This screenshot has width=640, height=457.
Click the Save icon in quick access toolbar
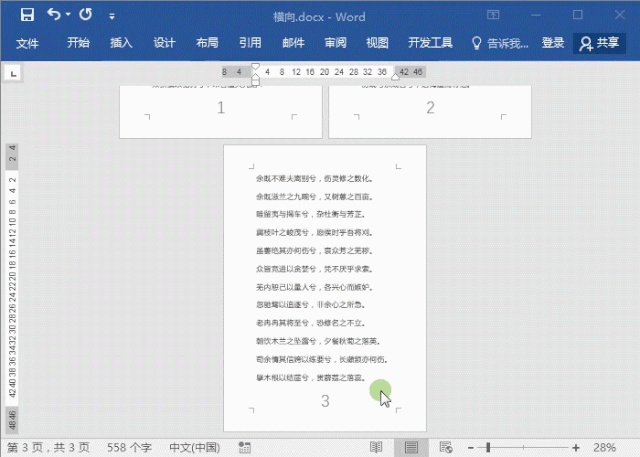point(27,15)
